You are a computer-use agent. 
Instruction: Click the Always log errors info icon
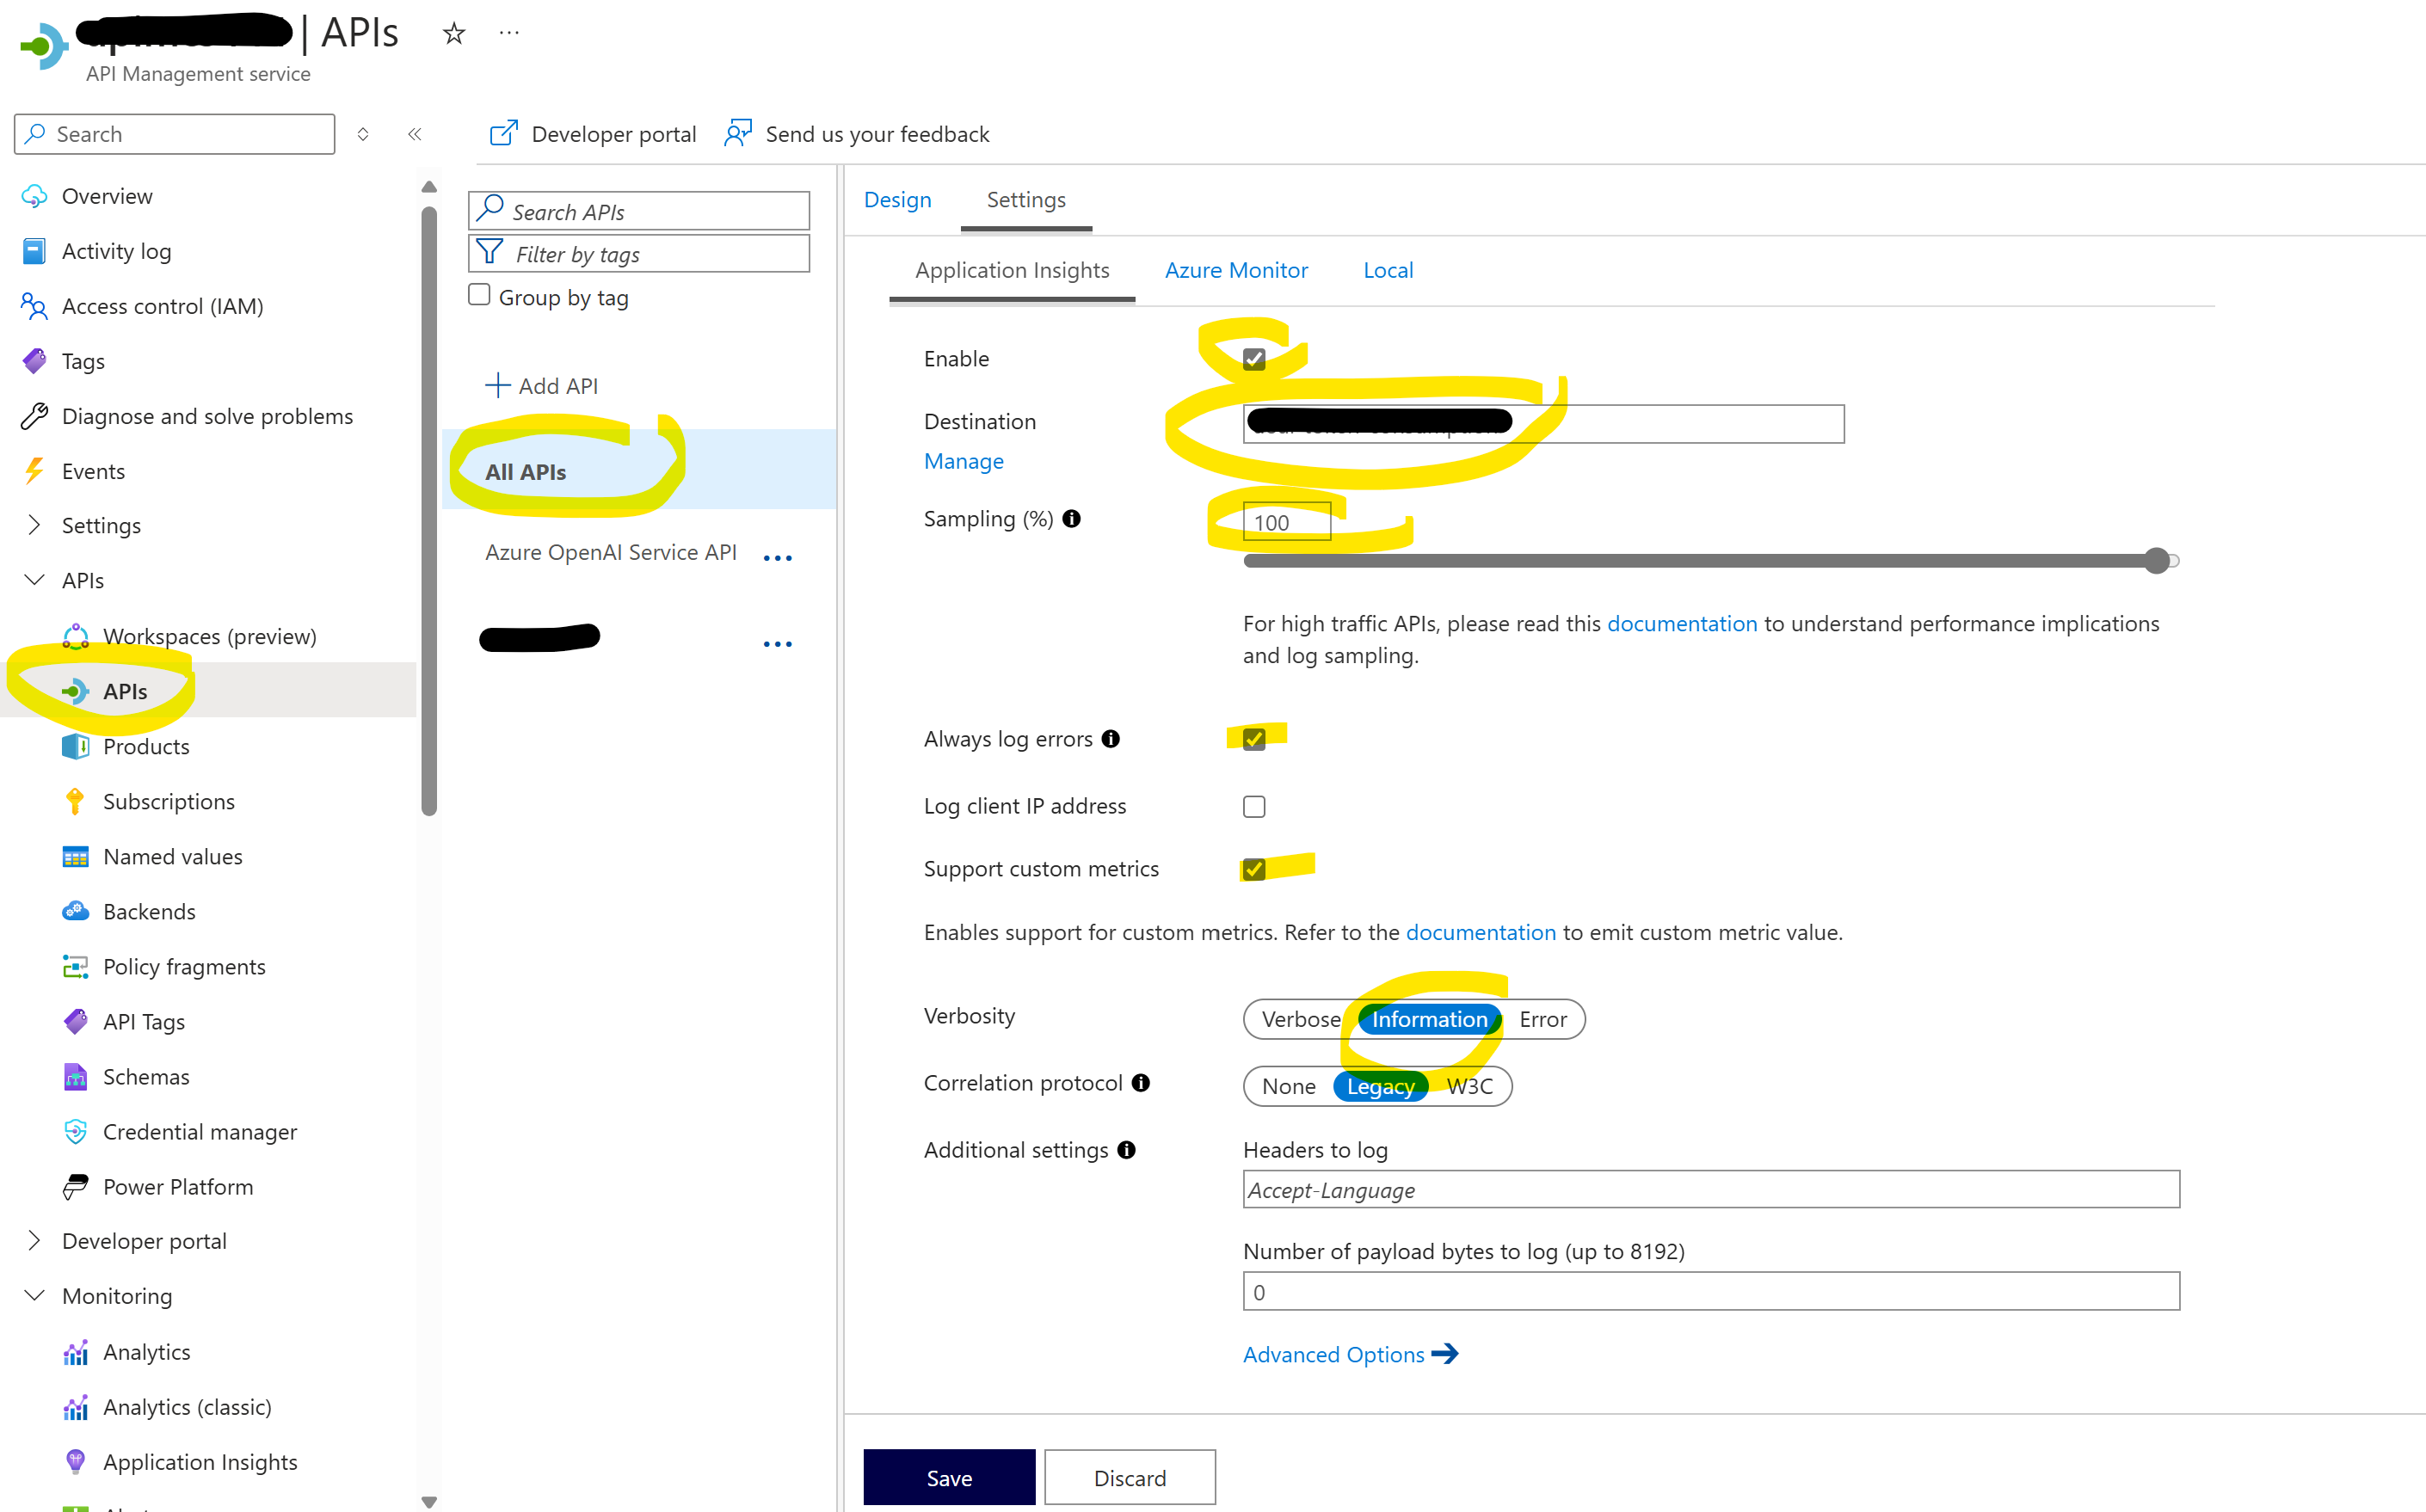point(1110,738)
